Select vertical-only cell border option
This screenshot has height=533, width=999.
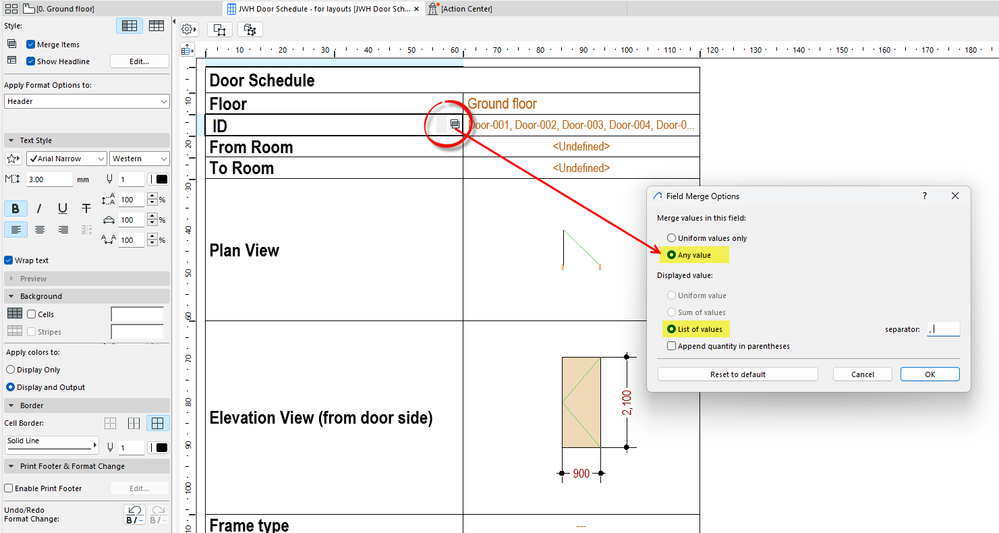click(x=134, y=423)
